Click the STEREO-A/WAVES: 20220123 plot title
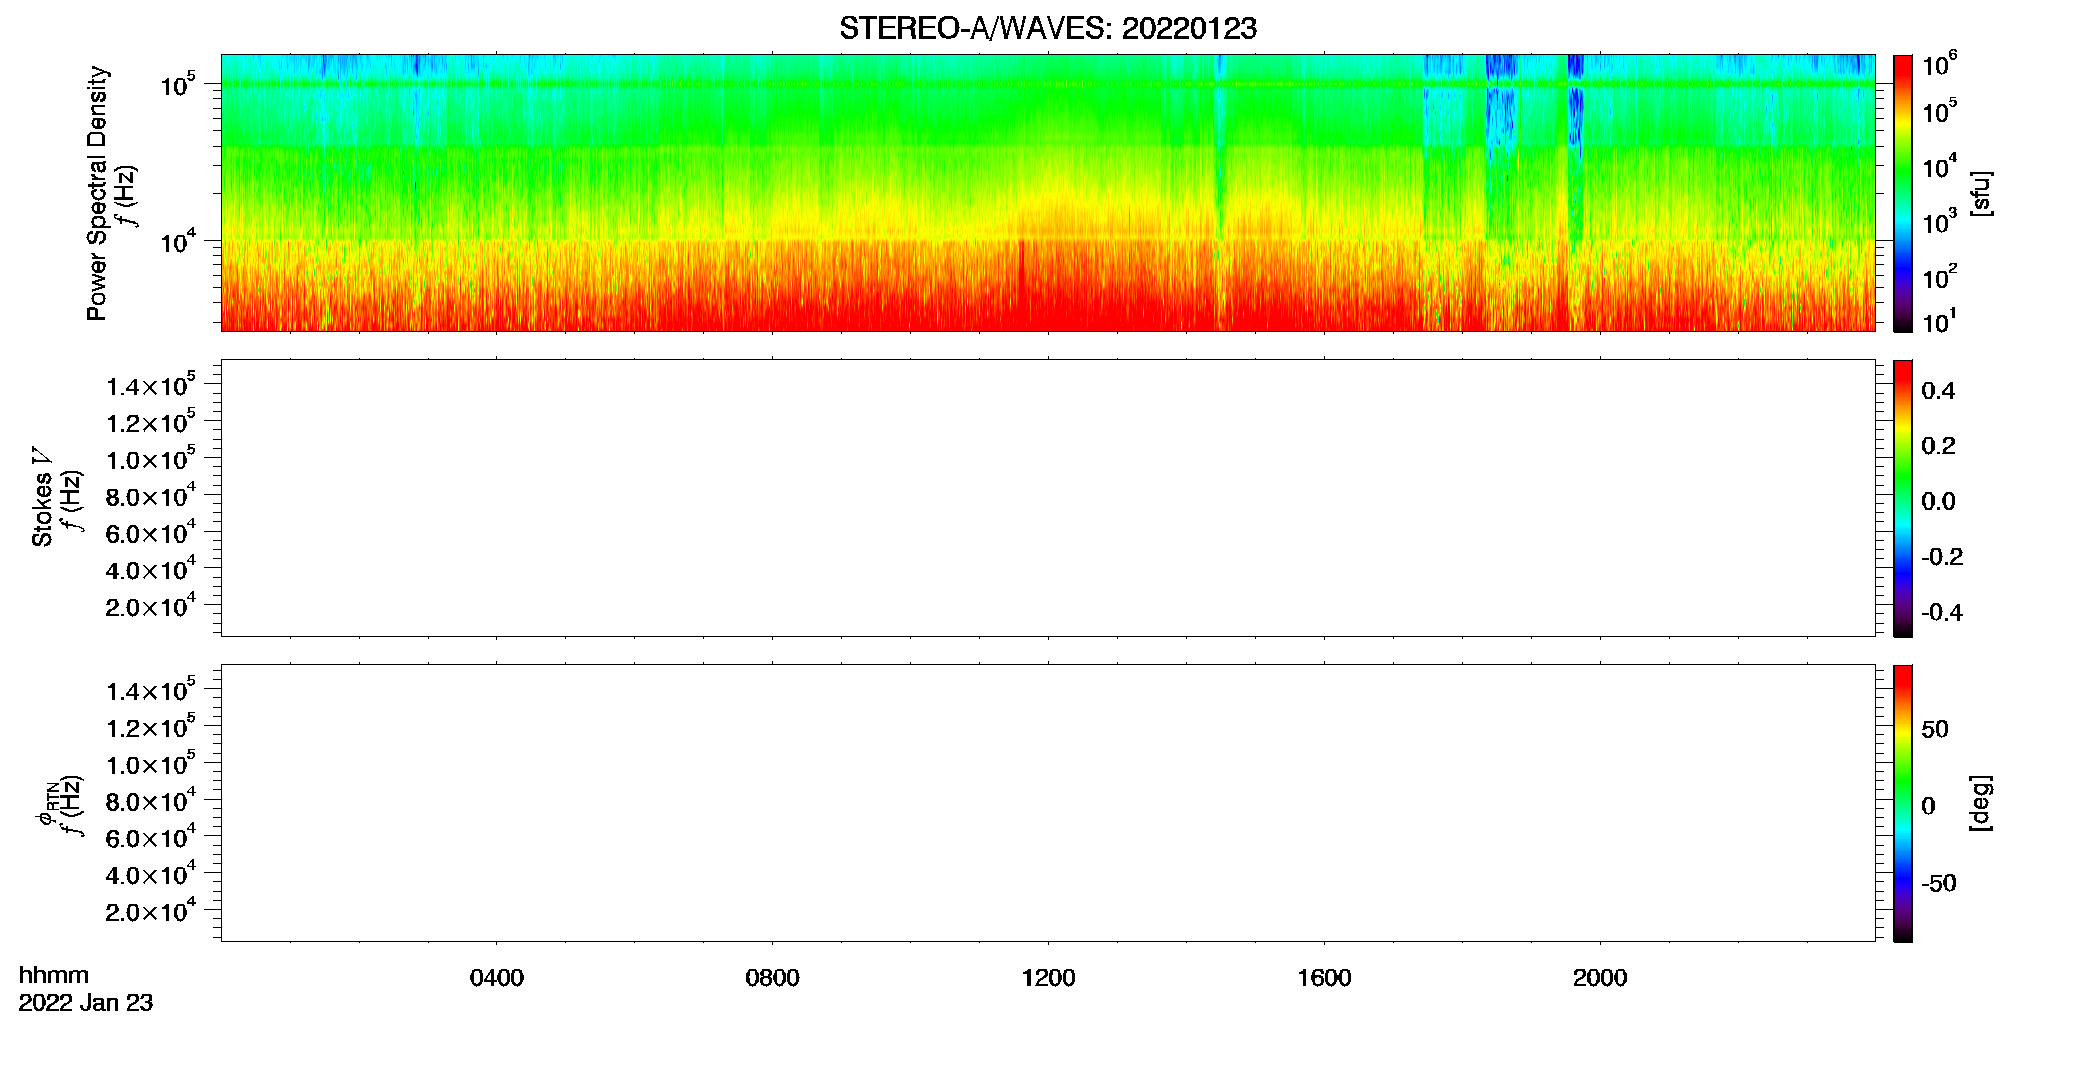Image resolution: width=2096 pixels, height=1080 pixels. [1048, 29]
